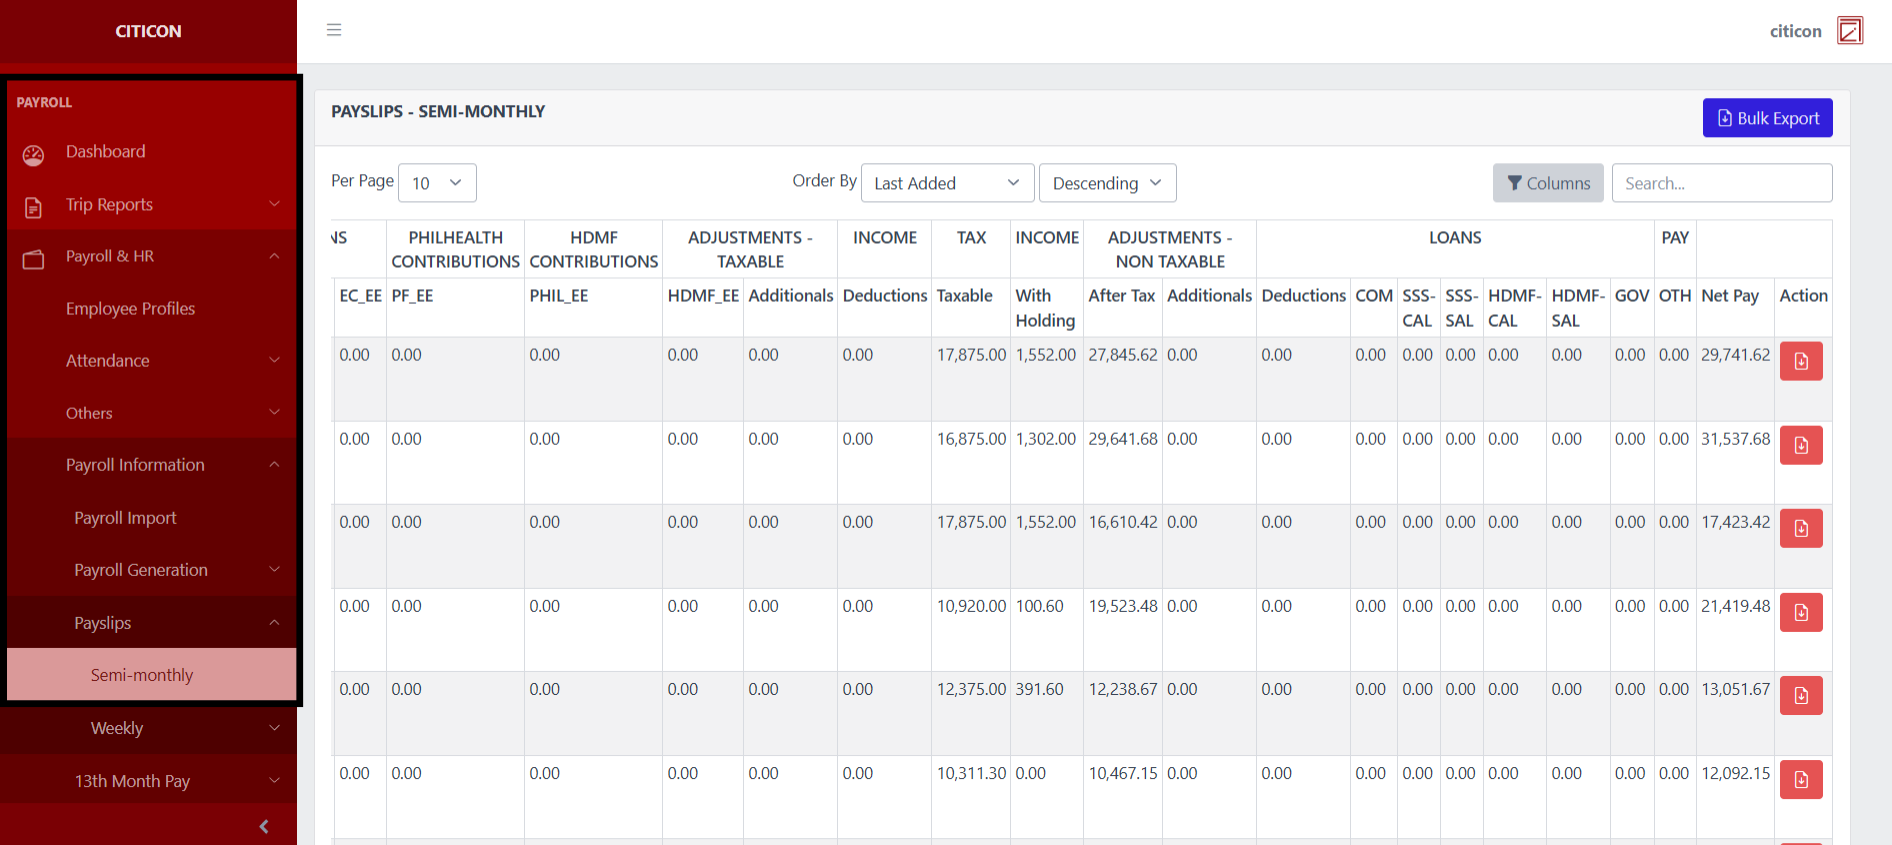Expand the Others submenu
This screenshot has width=1892, height=845.
tap(274, 412)
